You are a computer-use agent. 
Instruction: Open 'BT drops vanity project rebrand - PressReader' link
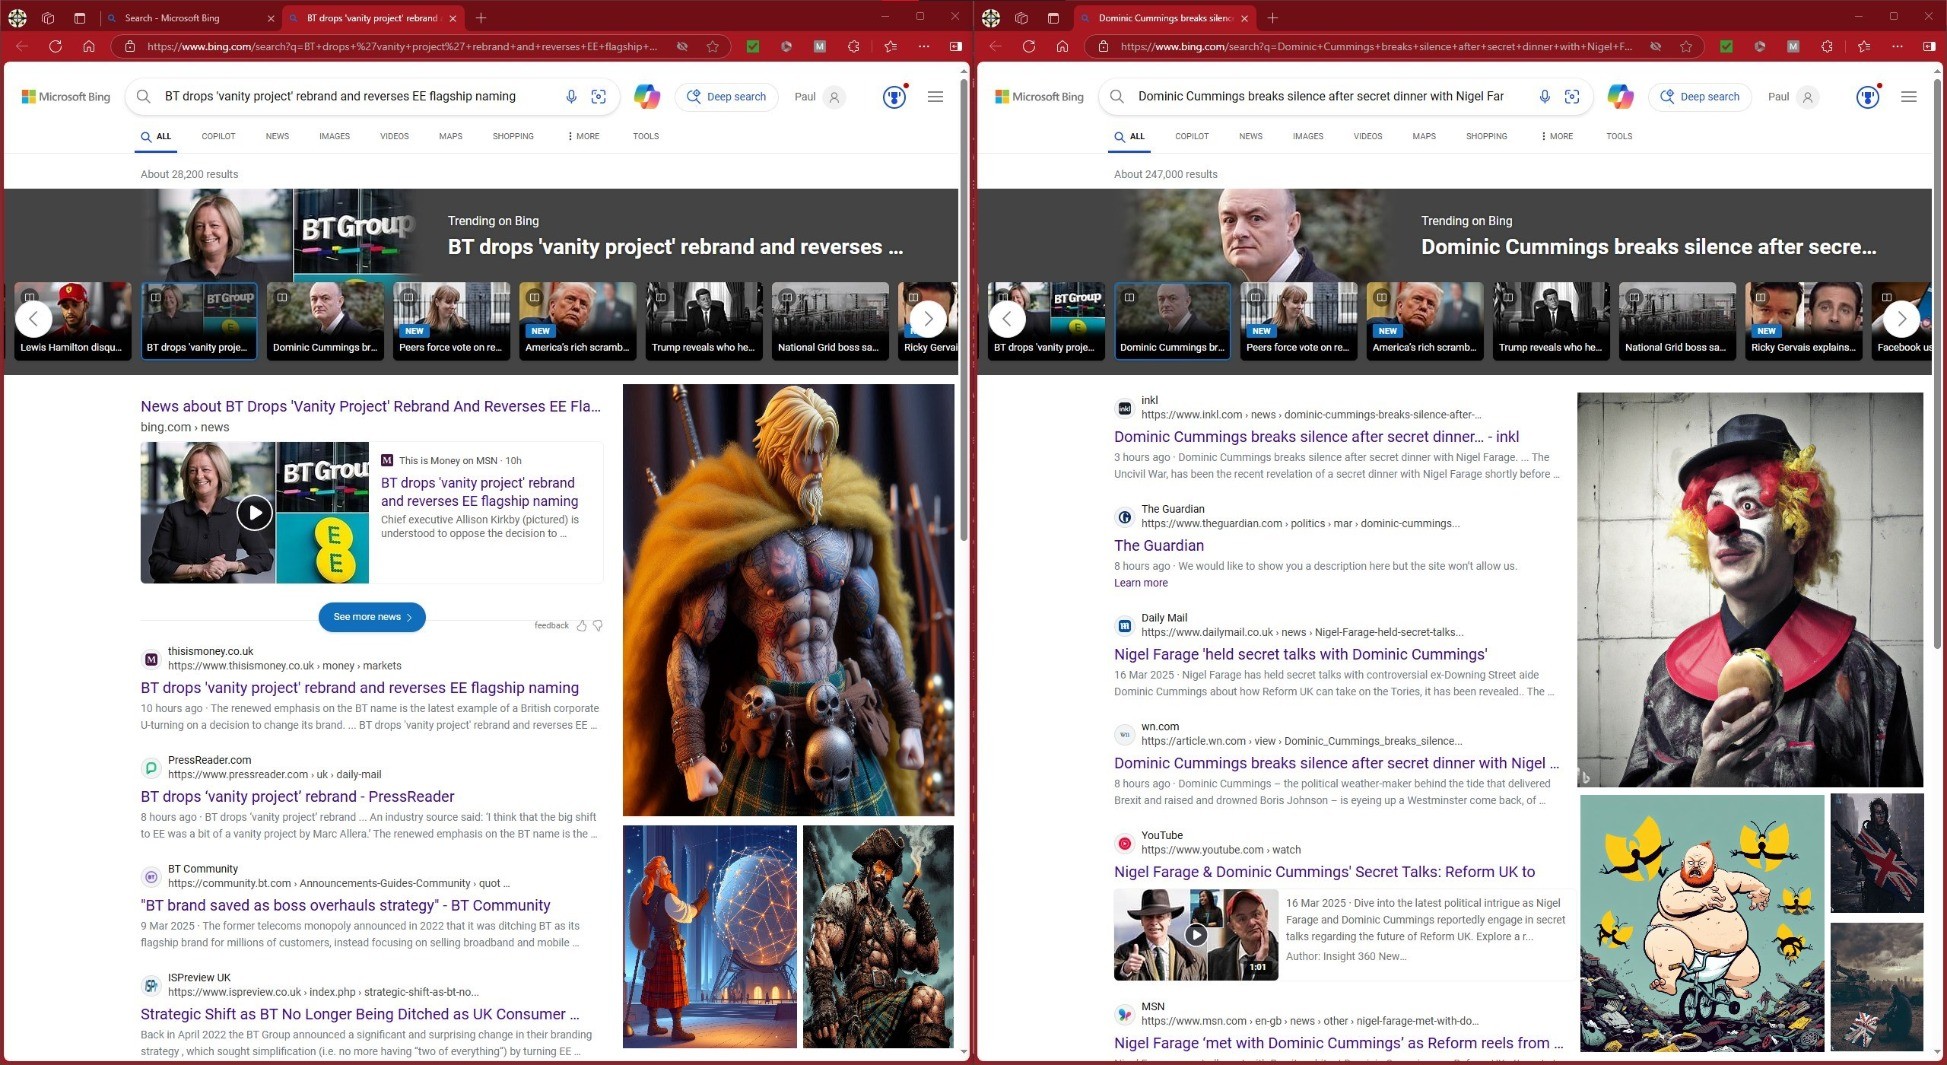298,797
